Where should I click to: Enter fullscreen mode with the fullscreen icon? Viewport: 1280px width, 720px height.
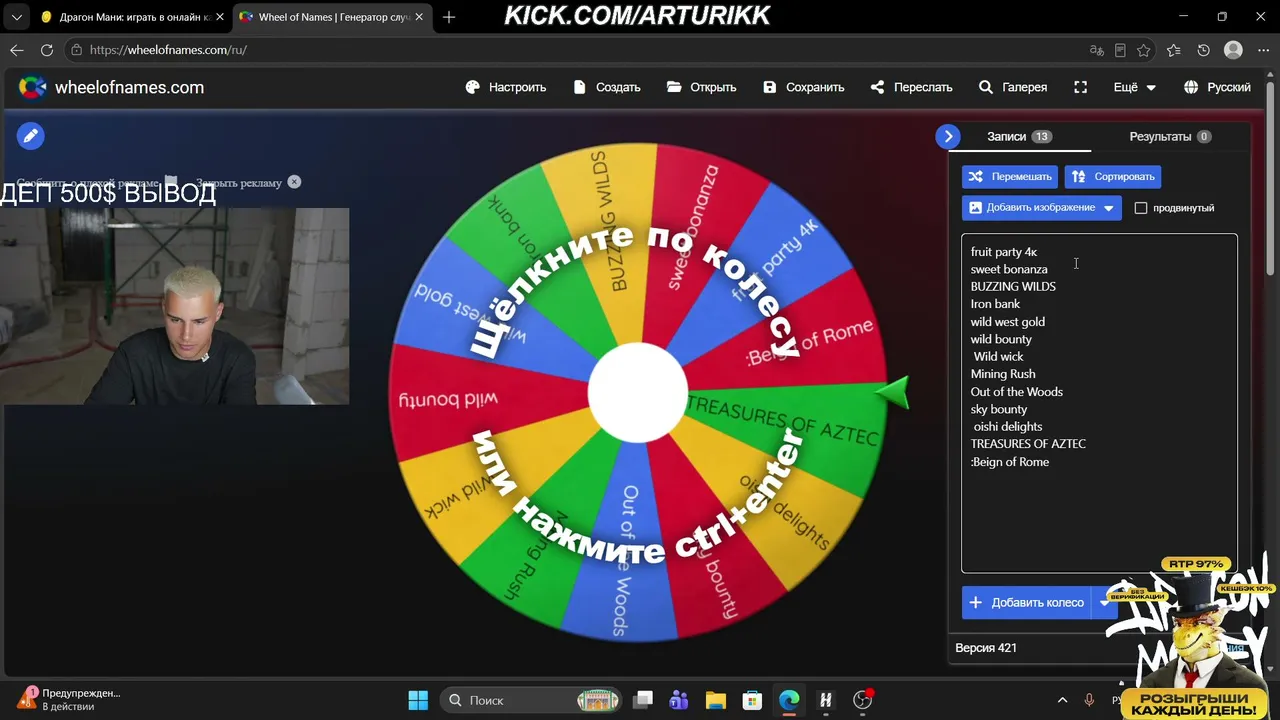coord(1080,87)
